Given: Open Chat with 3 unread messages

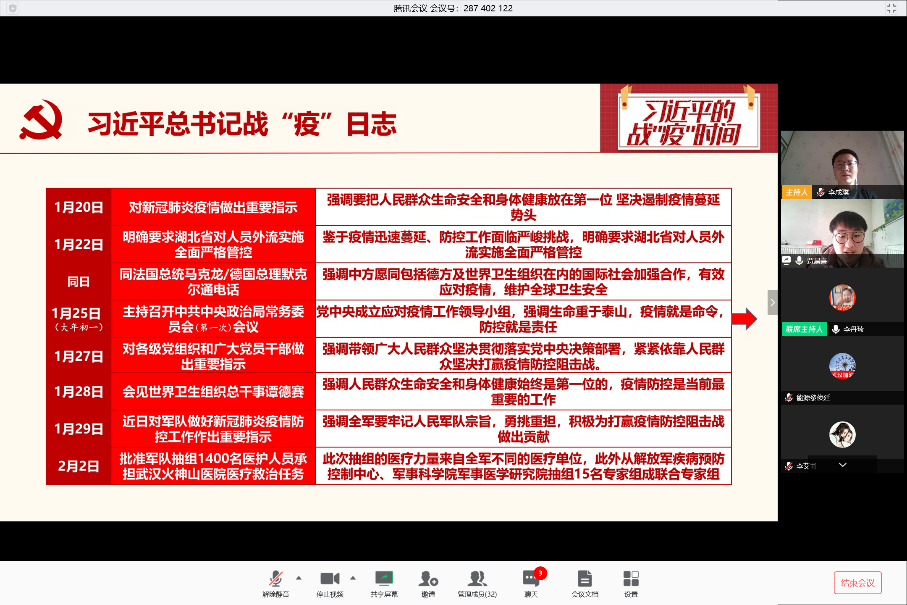Looking at the screenshot, I should tap(530, 579).
